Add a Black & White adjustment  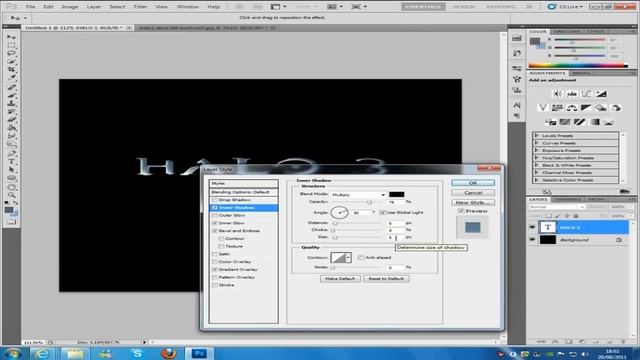(x=587, y=108)
